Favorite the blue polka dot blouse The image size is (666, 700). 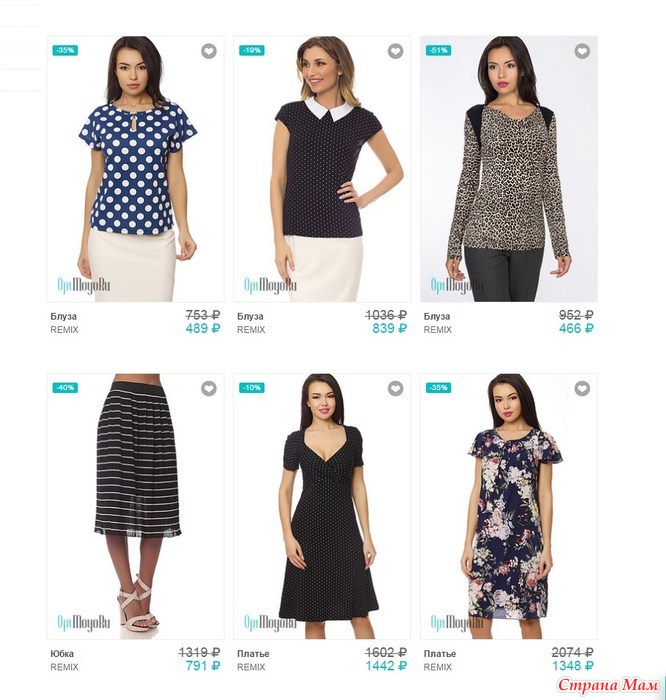[x=208, y=51]
